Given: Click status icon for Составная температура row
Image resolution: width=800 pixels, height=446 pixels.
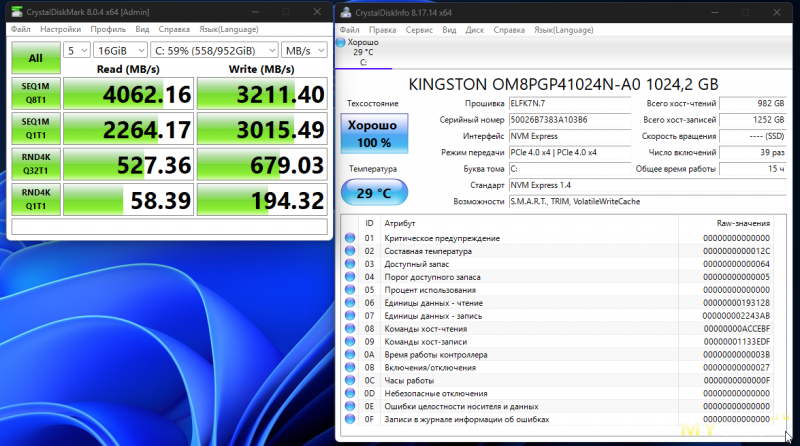Looking at the screenshot, I should tap(350, 251).
